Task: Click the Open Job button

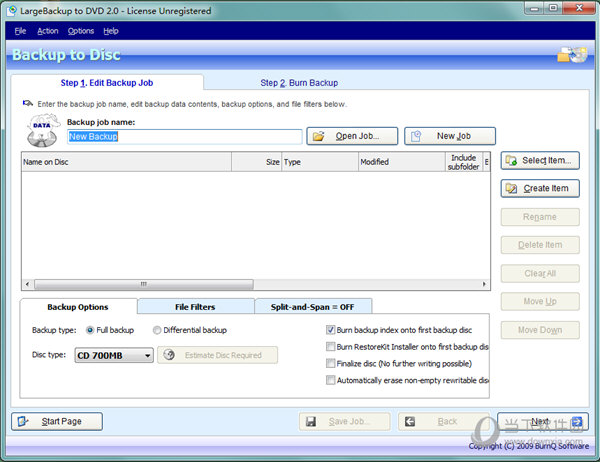Action: 352,136
